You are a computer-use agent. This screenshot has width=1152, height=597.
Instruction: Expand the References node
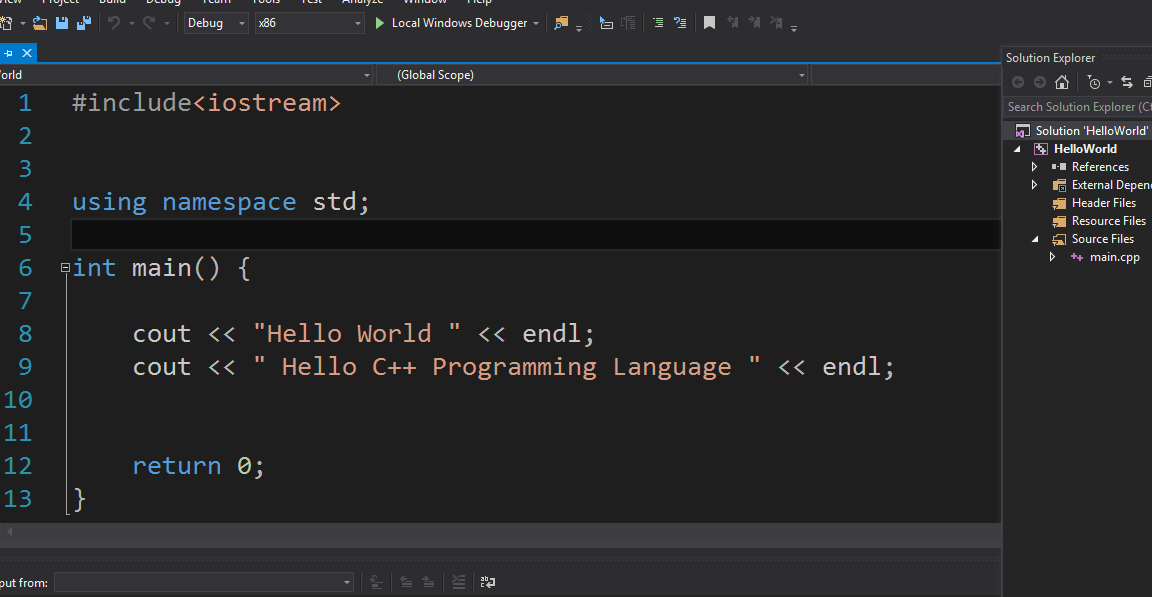click(1035, 166)
